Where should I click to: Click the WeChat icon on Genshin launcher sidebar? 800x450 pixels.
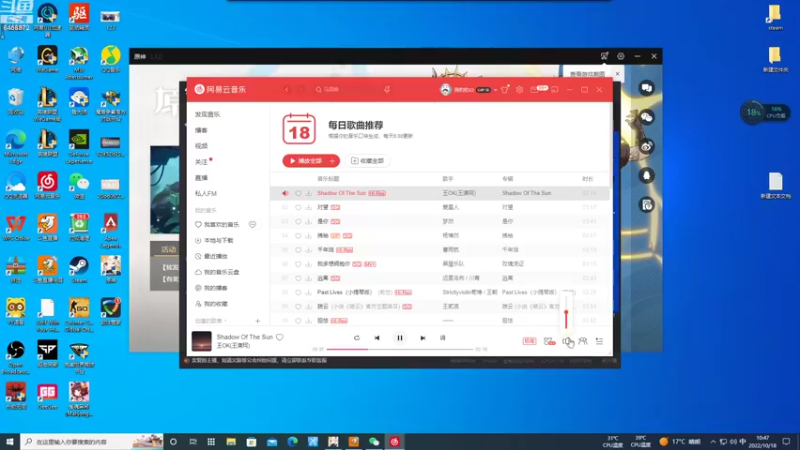(646, 117)
